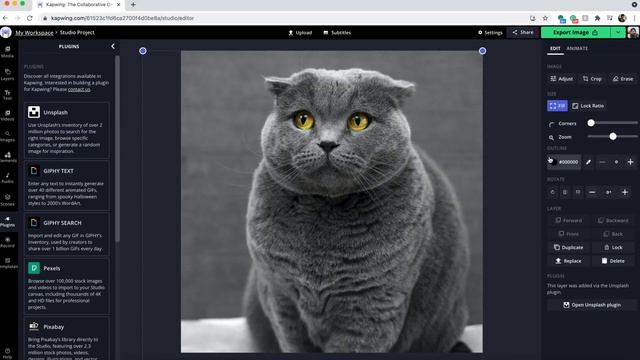The image size is (640, 360).
Task: Send layer Backward
Action: click(613, 220)
